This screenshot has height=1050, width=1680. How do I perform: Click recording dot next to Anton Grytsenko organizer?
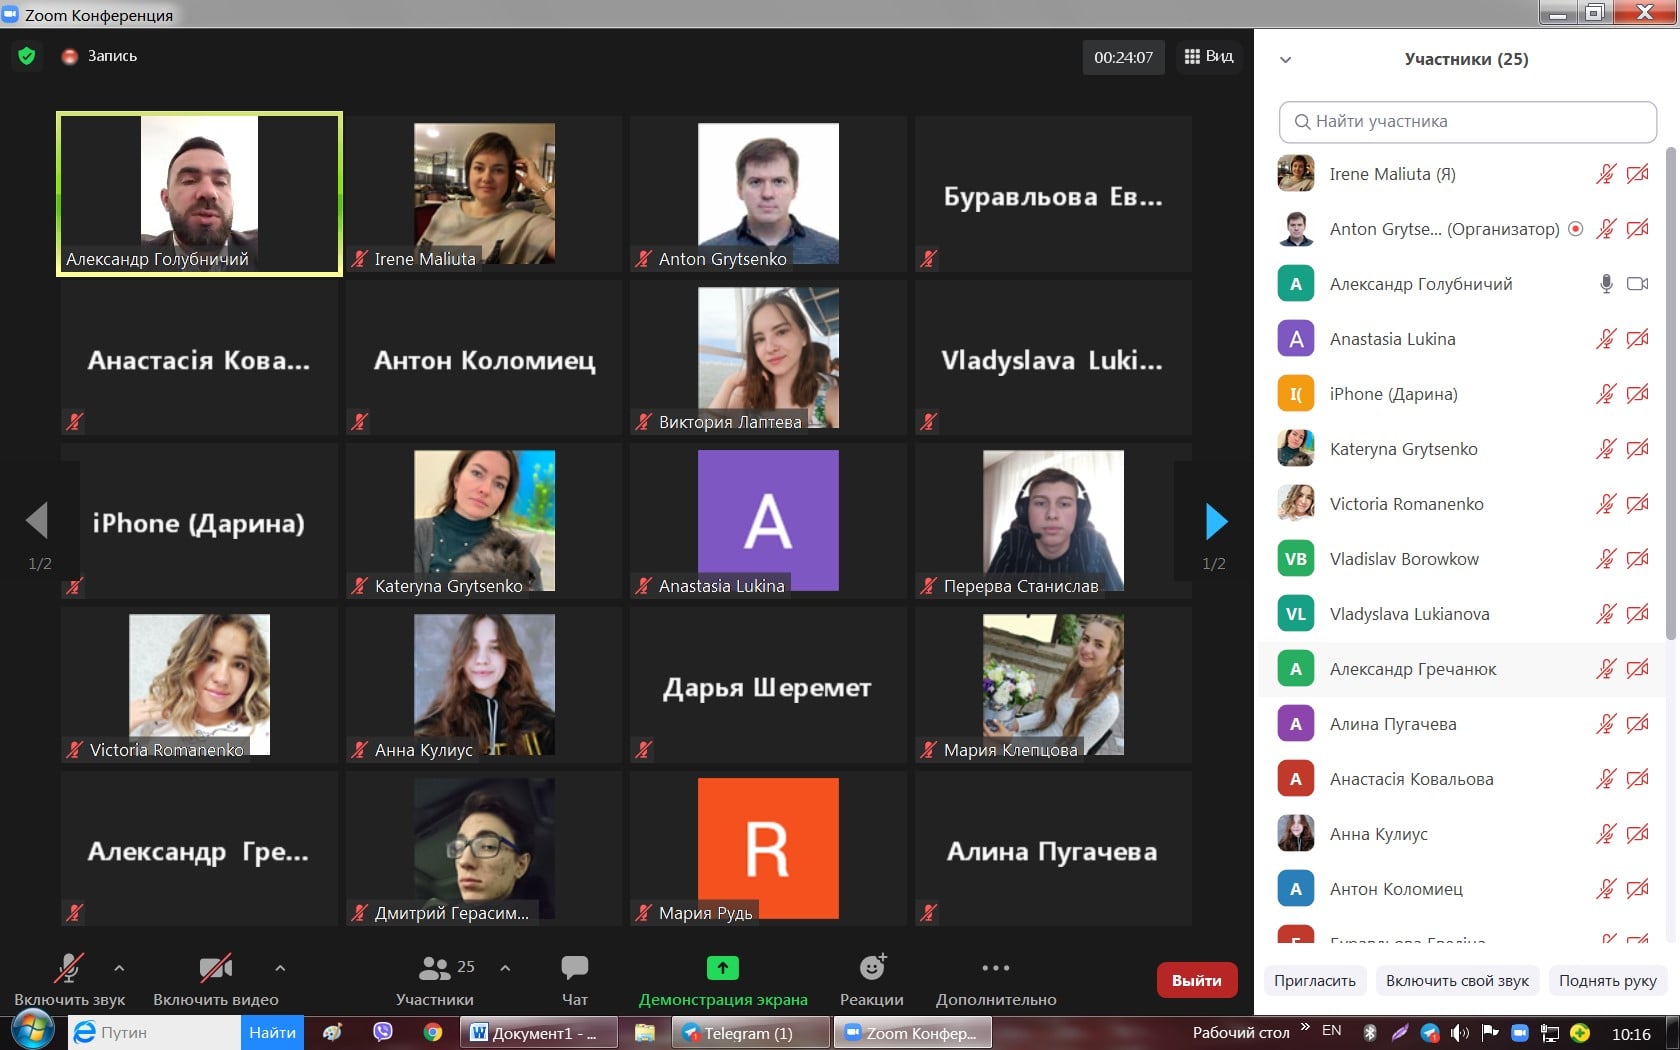[x=1576, y=229]
